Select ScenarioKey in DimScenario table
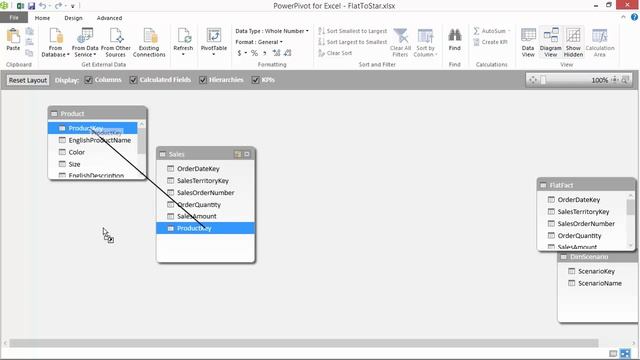 point(596,271)
